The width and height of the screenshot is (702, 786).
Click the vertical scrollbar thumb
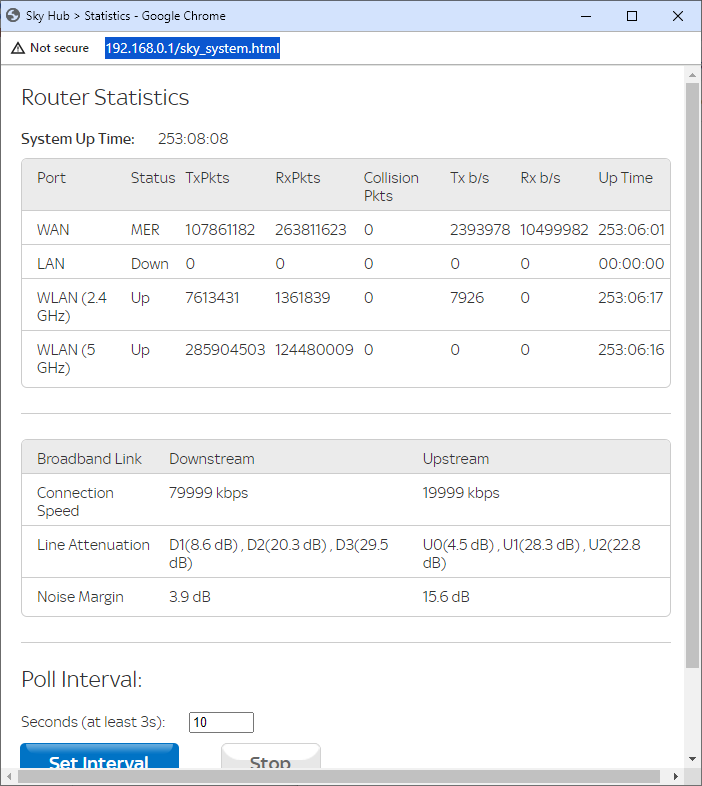[x=692, y=375]
